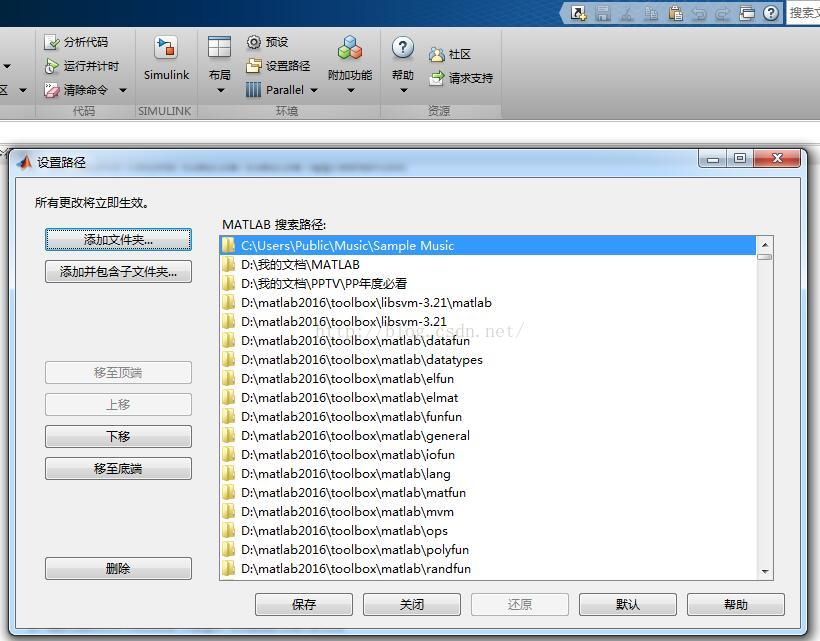This screenshot has height=641, width=820.
Task: Select the toolbox\matlab\ops path
Action: click(x=488, y=531)
